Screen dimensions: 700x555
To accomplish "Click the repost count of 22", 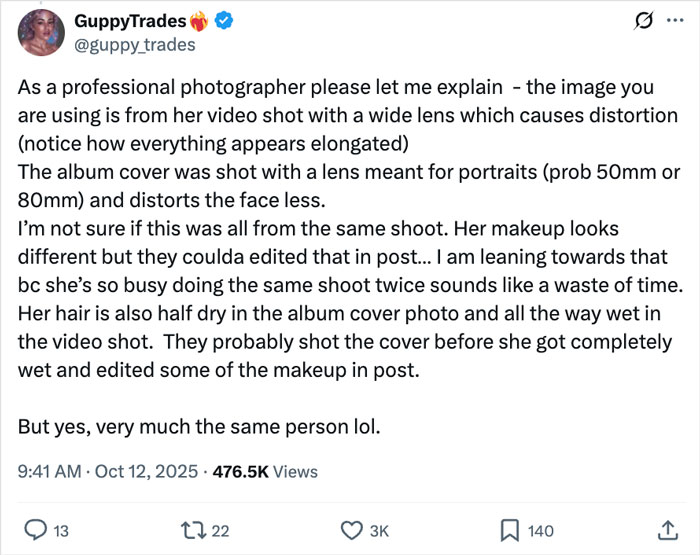I will (x=224, y=531).
